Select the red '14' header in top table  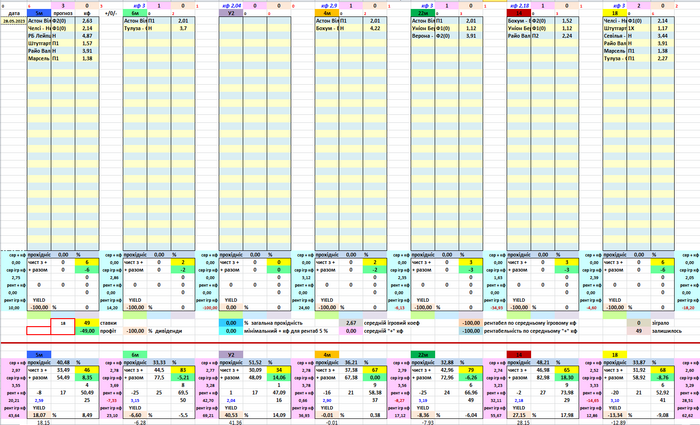(x=519, y=13)
